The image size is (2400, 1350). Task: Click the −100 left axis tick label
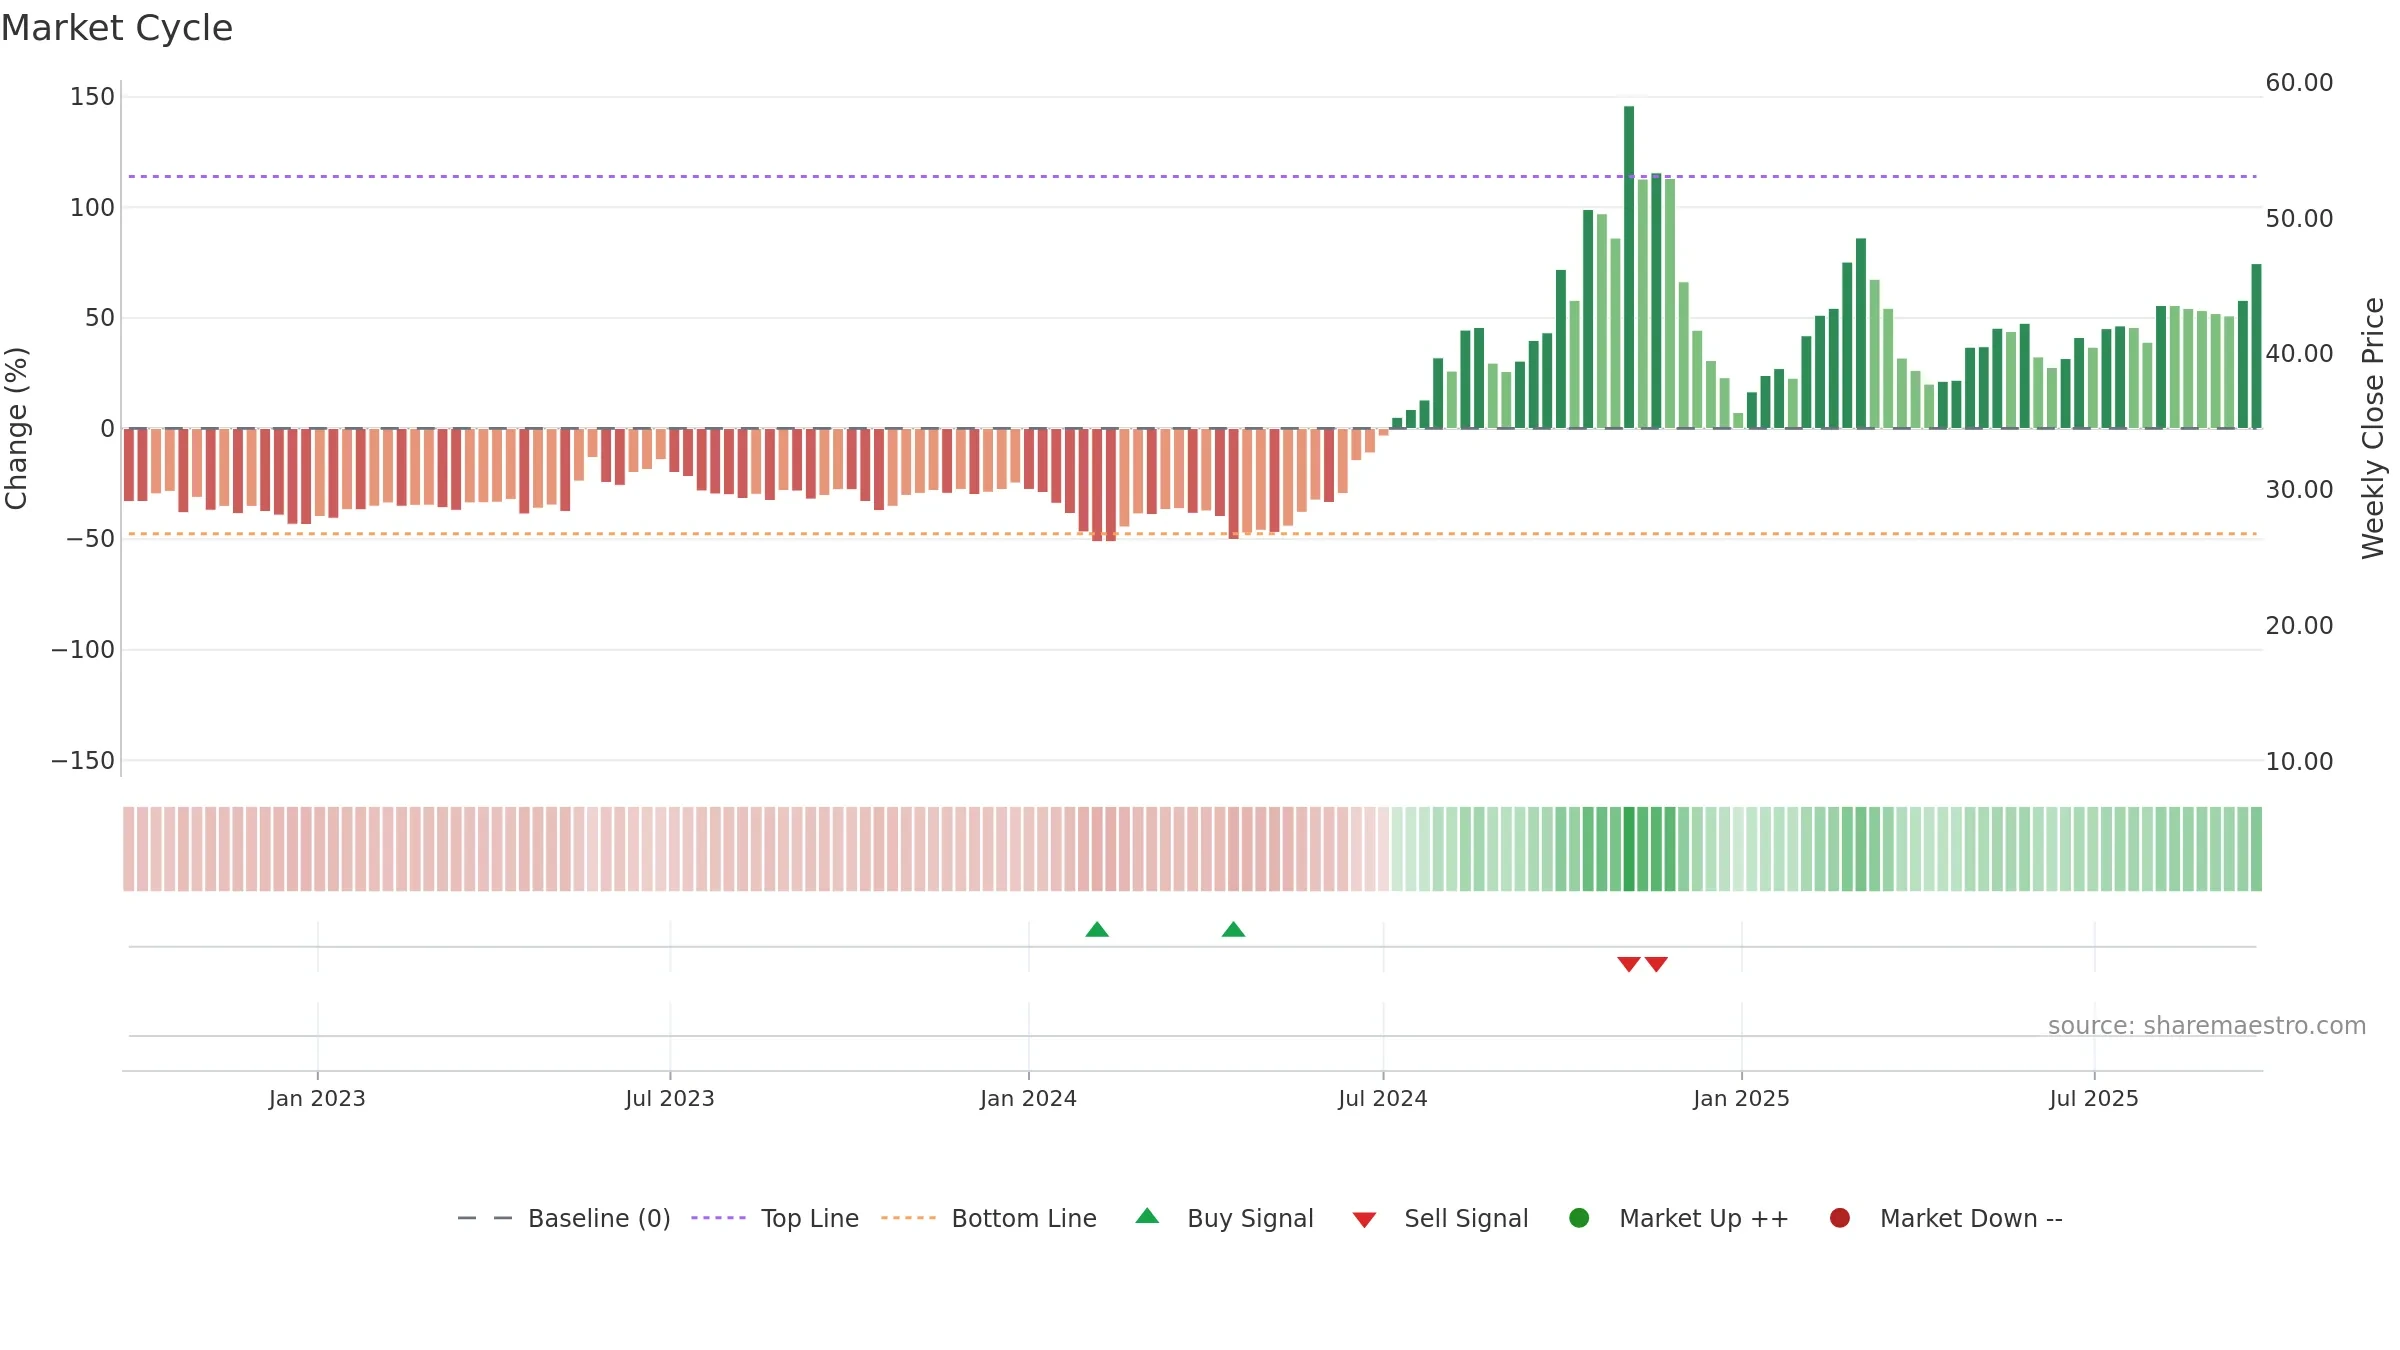(x=83, y=650)
